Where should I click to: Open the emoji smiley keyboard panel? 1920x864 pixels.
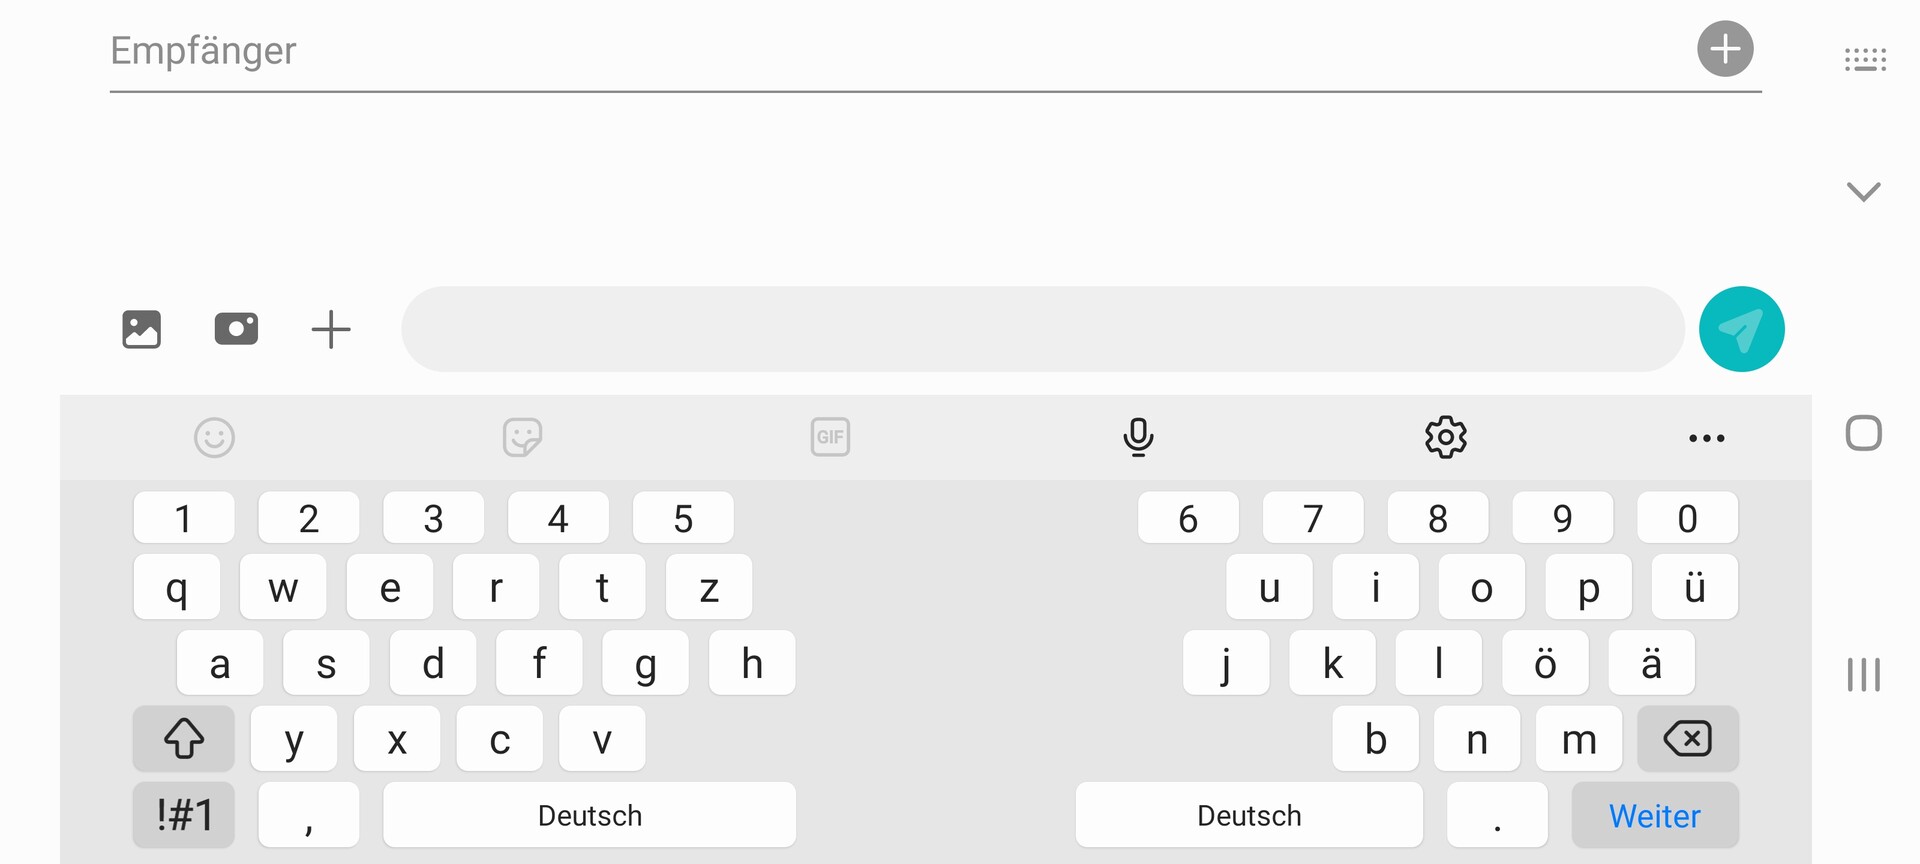coord(214,437)
